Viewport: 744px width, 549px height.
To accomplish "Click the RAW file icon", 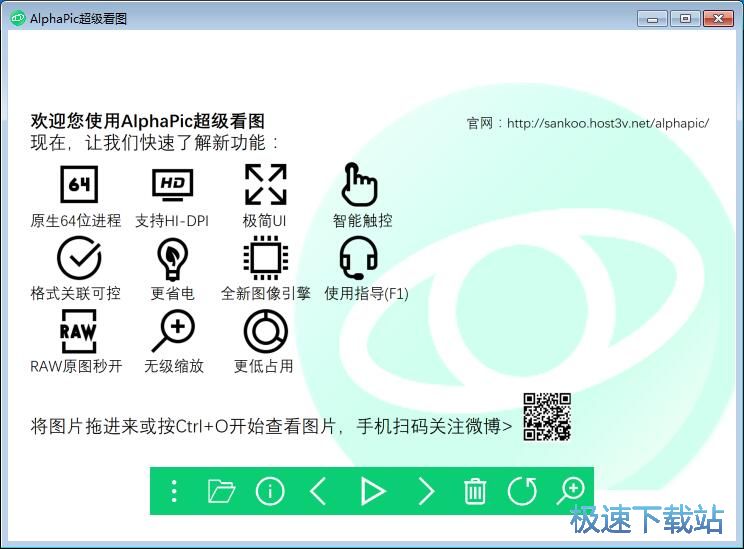I will [x=79, y=331].
